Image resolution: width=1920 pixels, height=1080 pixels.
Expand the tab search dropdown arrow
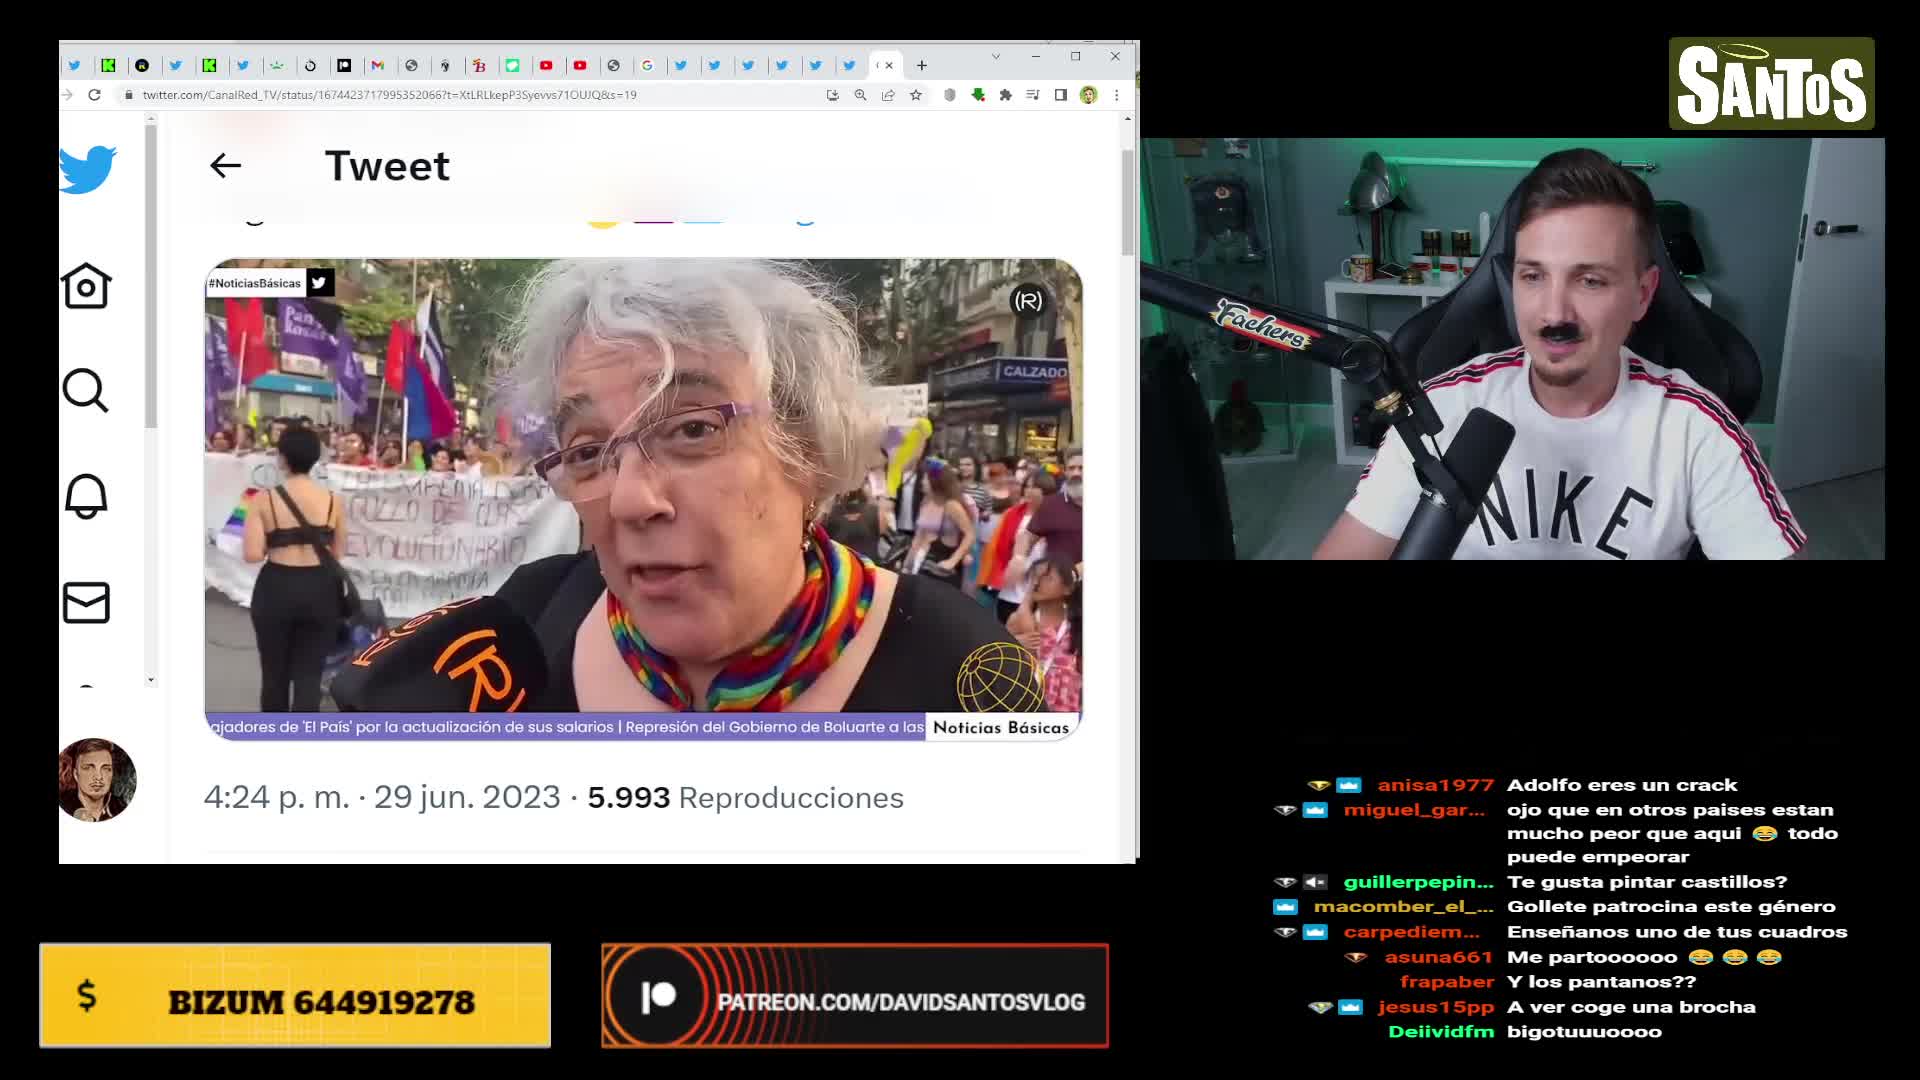tap(995, 56)
